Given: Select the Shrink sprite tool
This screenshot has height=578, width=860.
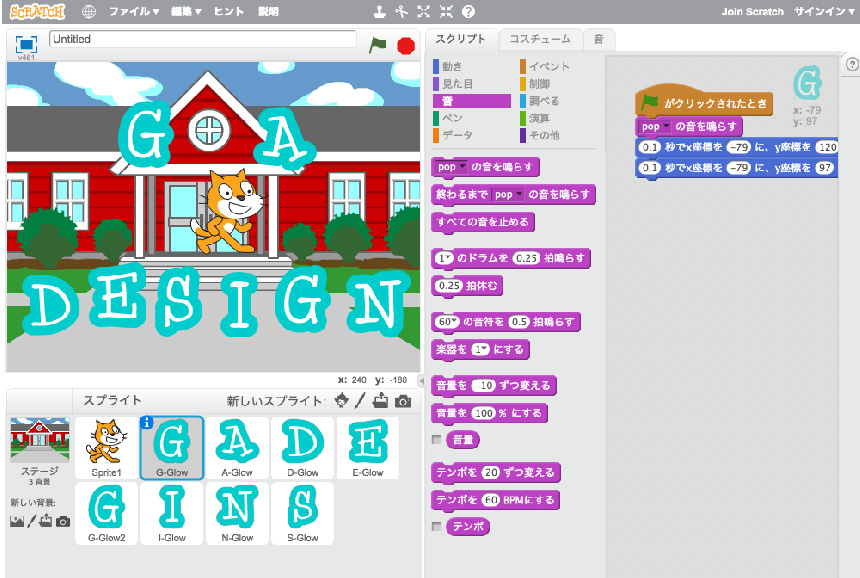Looking at the screenshot, I should coord(446,12).
